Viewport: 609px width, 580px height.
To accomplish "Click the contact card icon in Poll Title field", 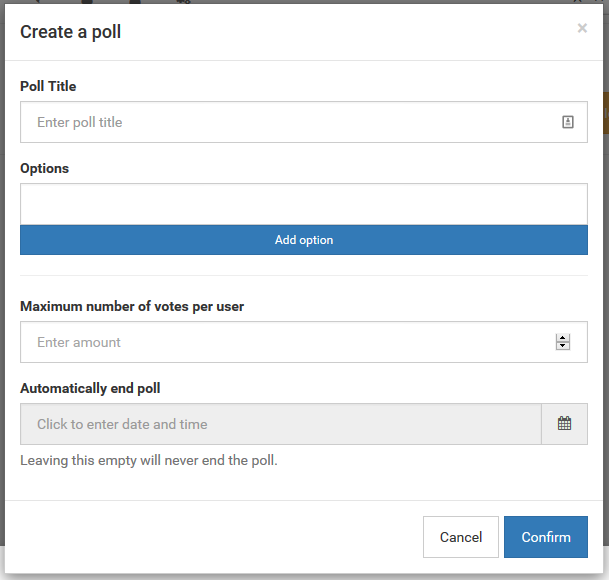I will tap(567, 122).
